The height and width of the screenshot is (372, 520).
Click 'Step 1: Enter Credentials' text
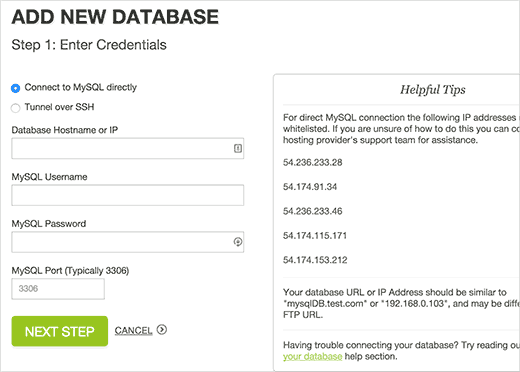[89, 45]
